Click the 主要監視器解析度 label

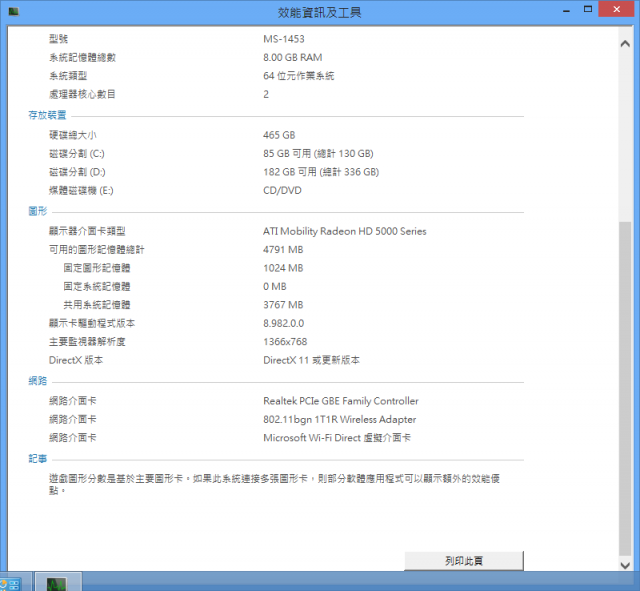pos(87,342)
